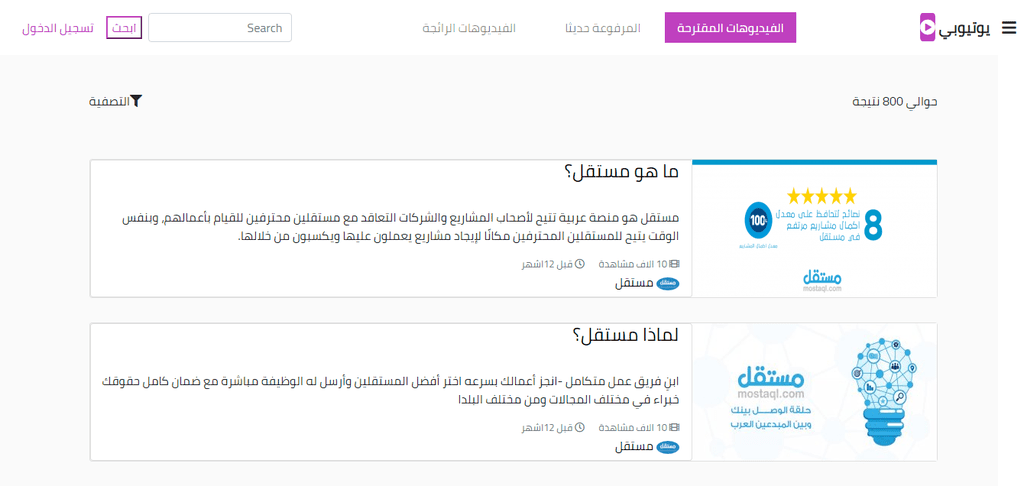Screen dimensions: 1024x486
Task: Open the تسجيل الدخول login link
Action: pyautogui.click(x=57, y=28)
